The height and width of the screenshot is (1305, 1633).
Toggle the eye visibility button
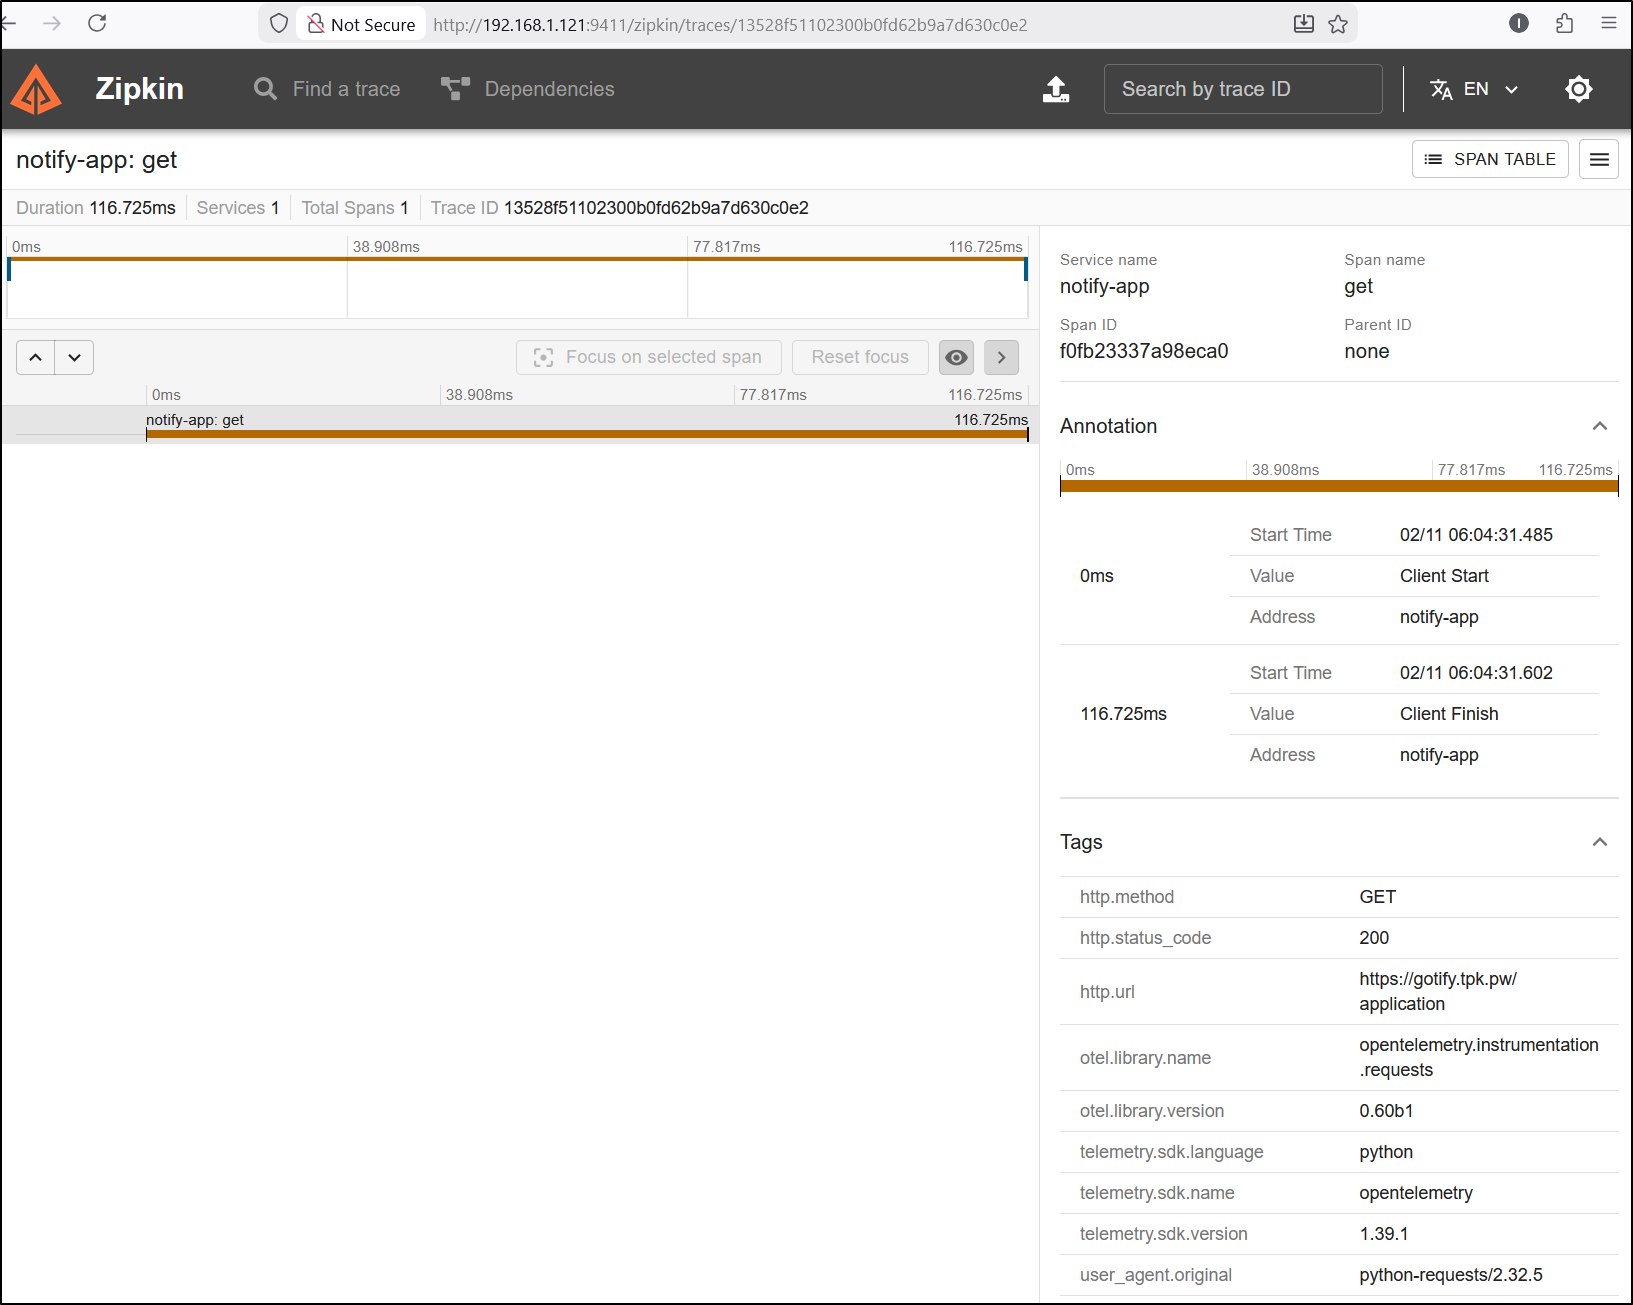pyautogui.click(x=956, y=357)
